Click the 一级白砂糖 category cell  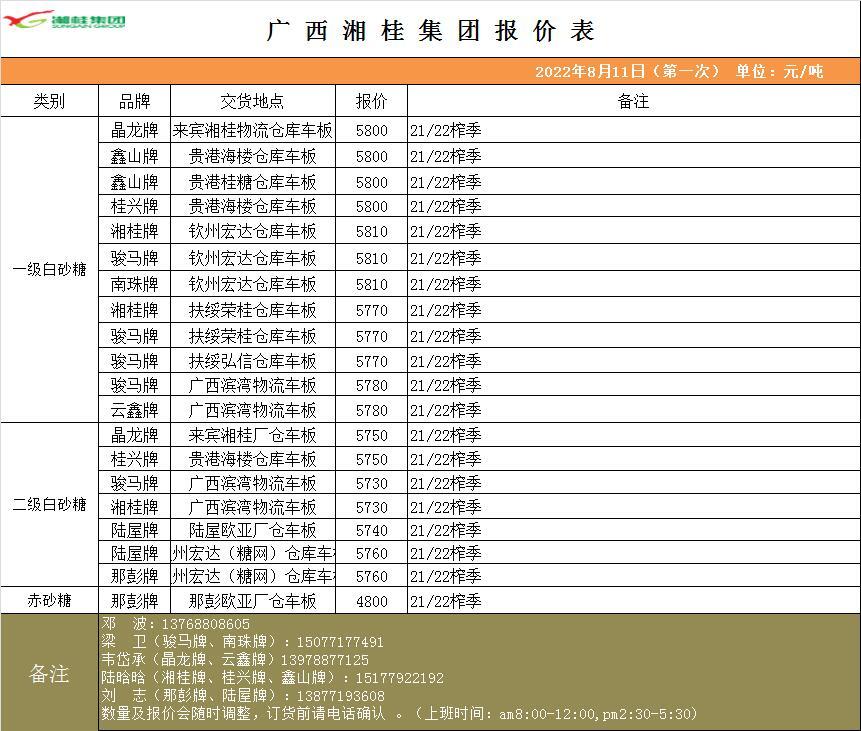49,270
